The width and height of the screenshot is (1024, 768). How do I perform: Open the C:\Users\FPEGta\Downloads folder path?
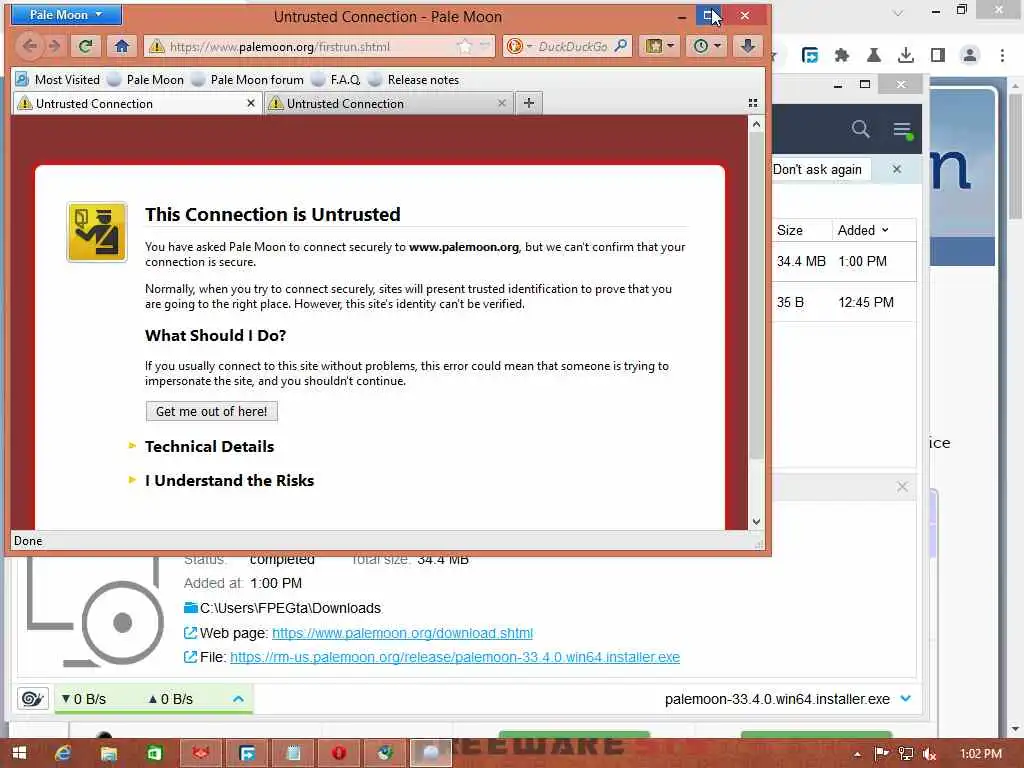(x=290, y=608)
